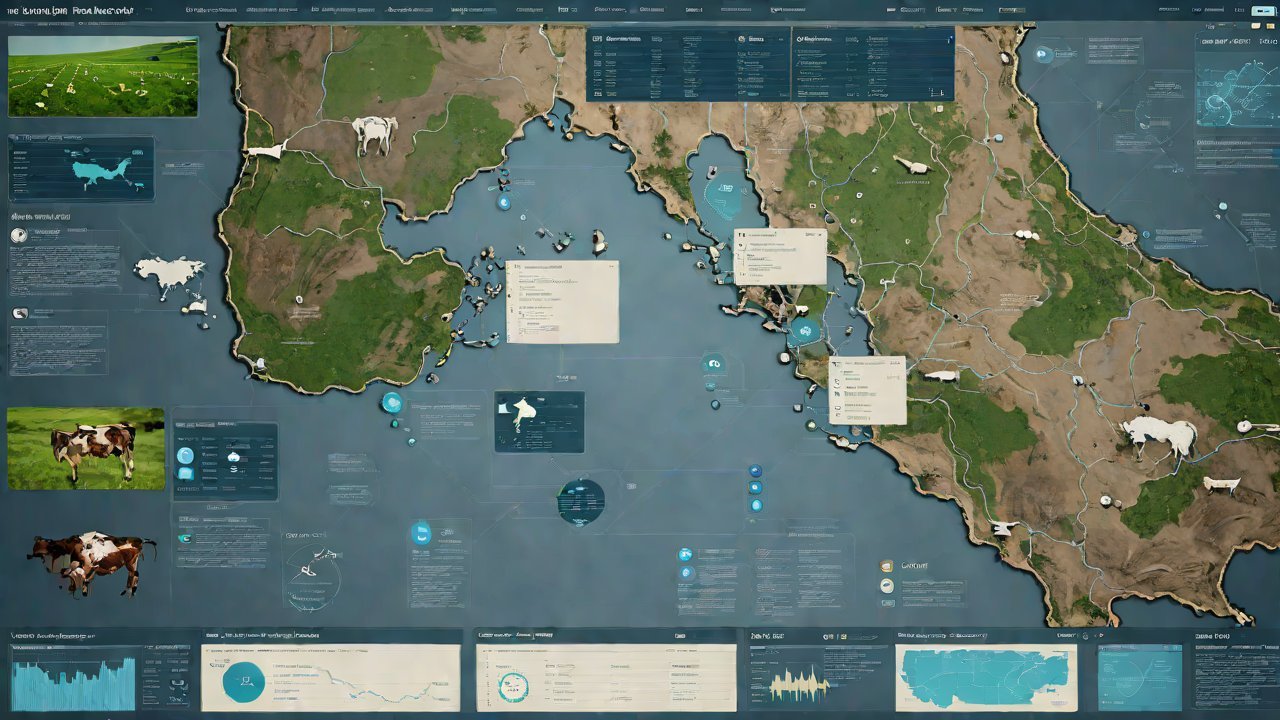Click the round dark globe widget in the sea
This screenshot has width=1280, height=720.
tap(581, 502)
